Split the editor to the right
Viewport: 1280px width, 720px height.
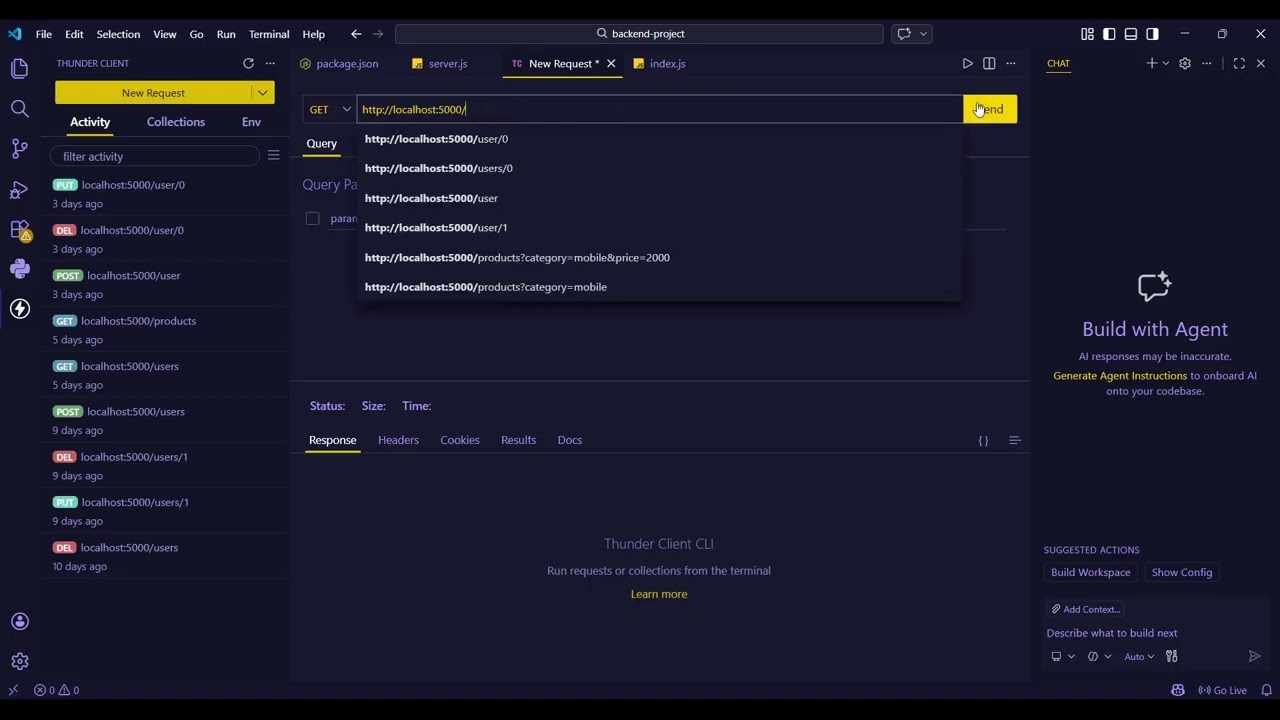click(x=989, y=63)
